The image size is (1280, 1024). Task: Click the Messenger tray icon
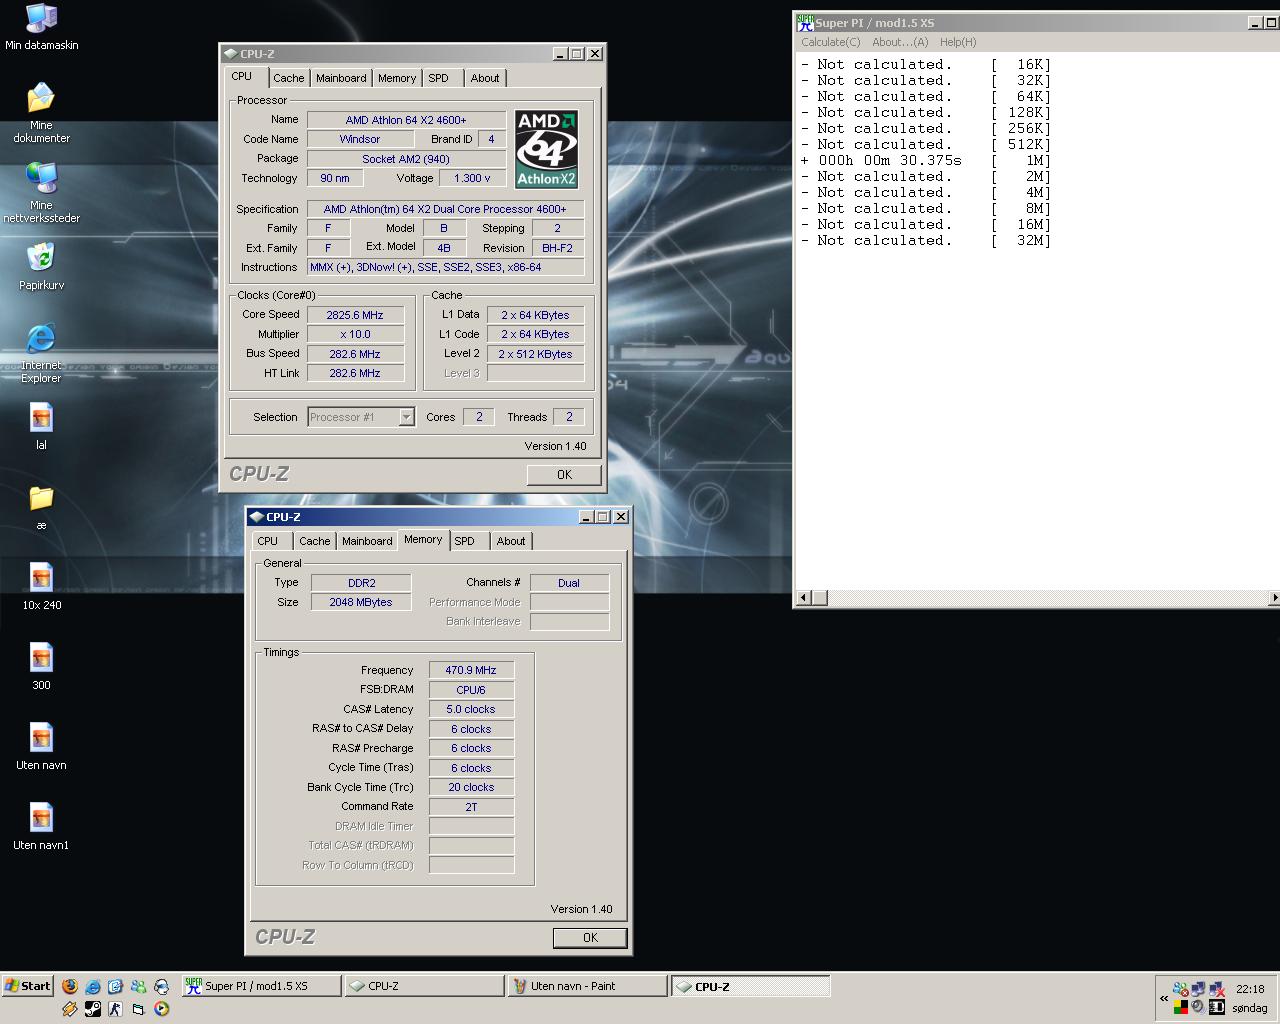point(1181,990)
